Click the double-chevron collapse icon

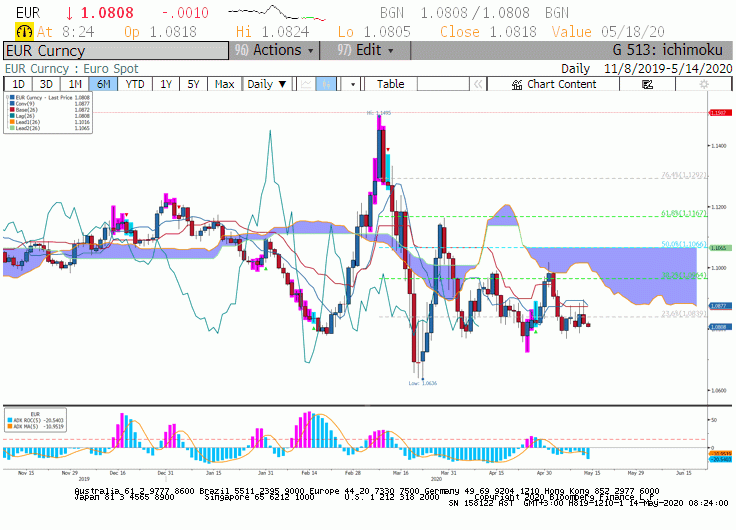(478, 84)
